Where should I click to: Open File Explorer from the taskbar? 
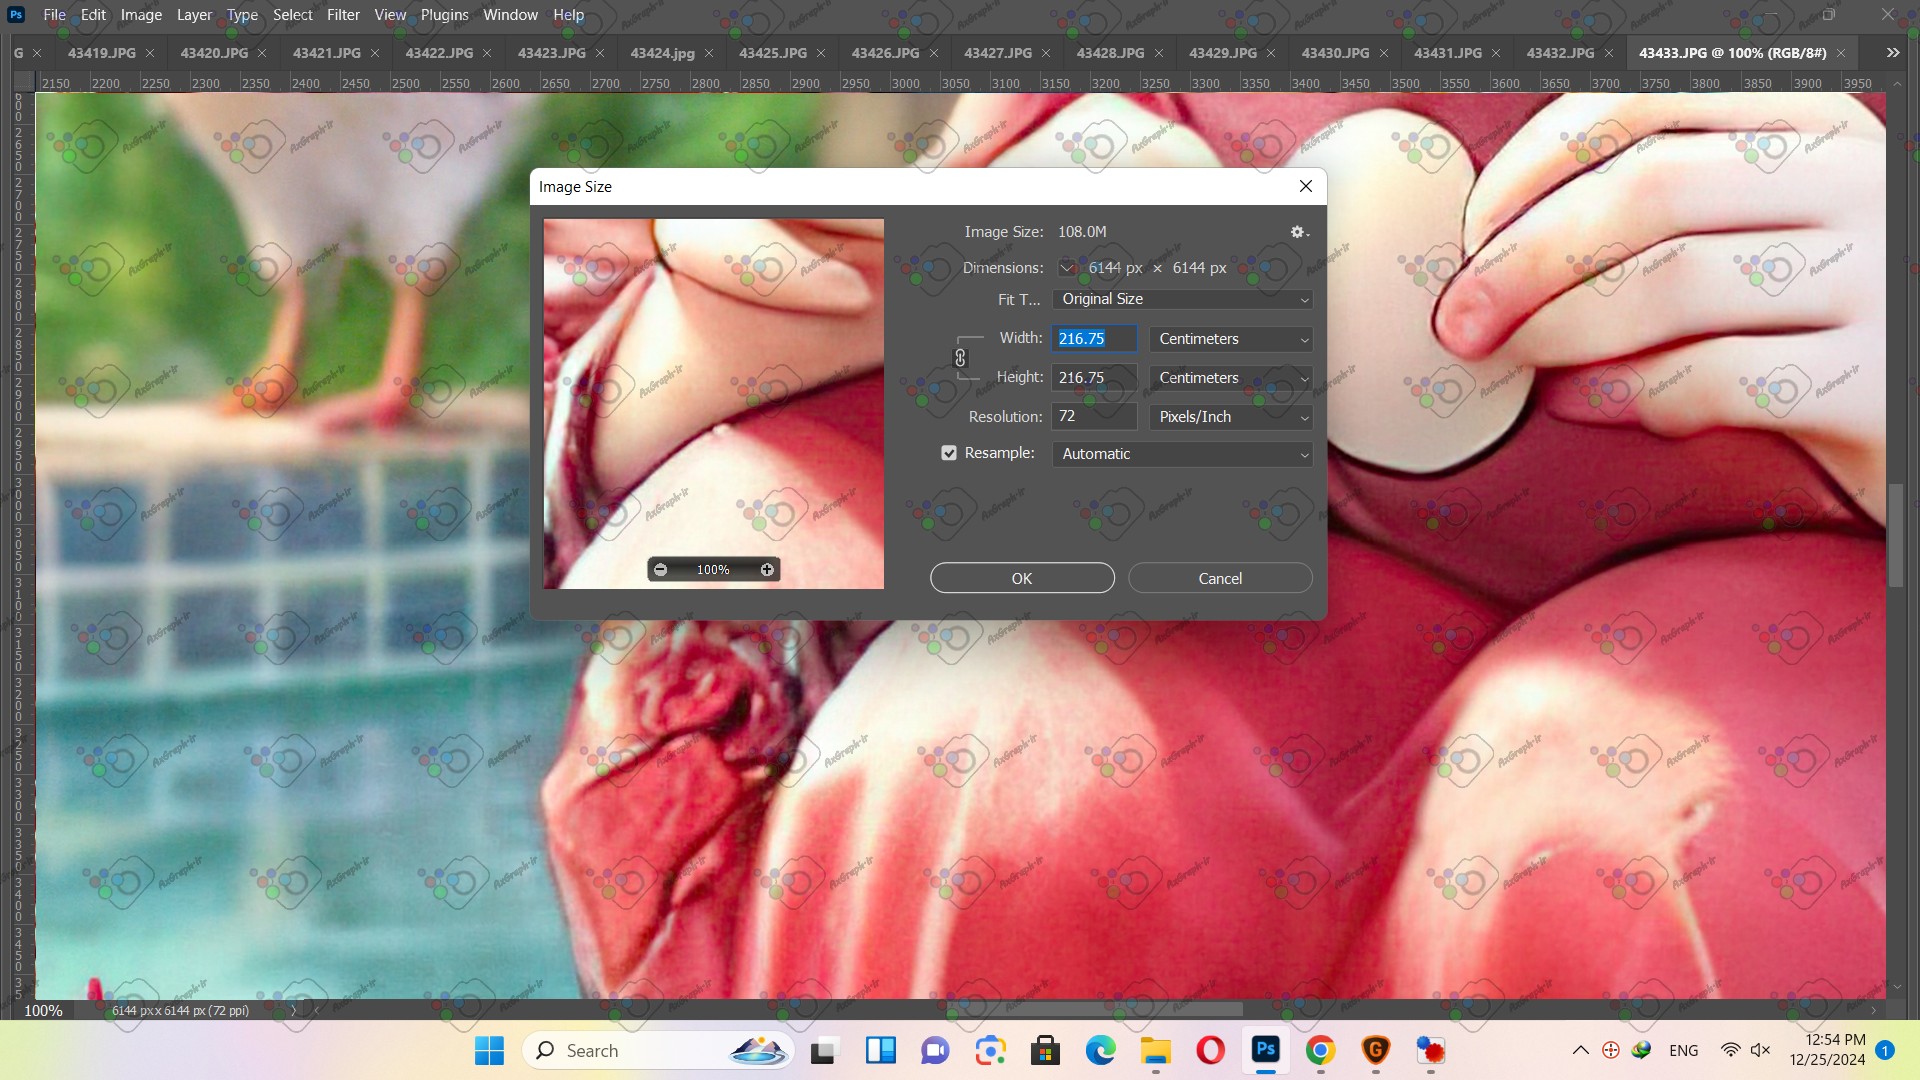1155,1051
